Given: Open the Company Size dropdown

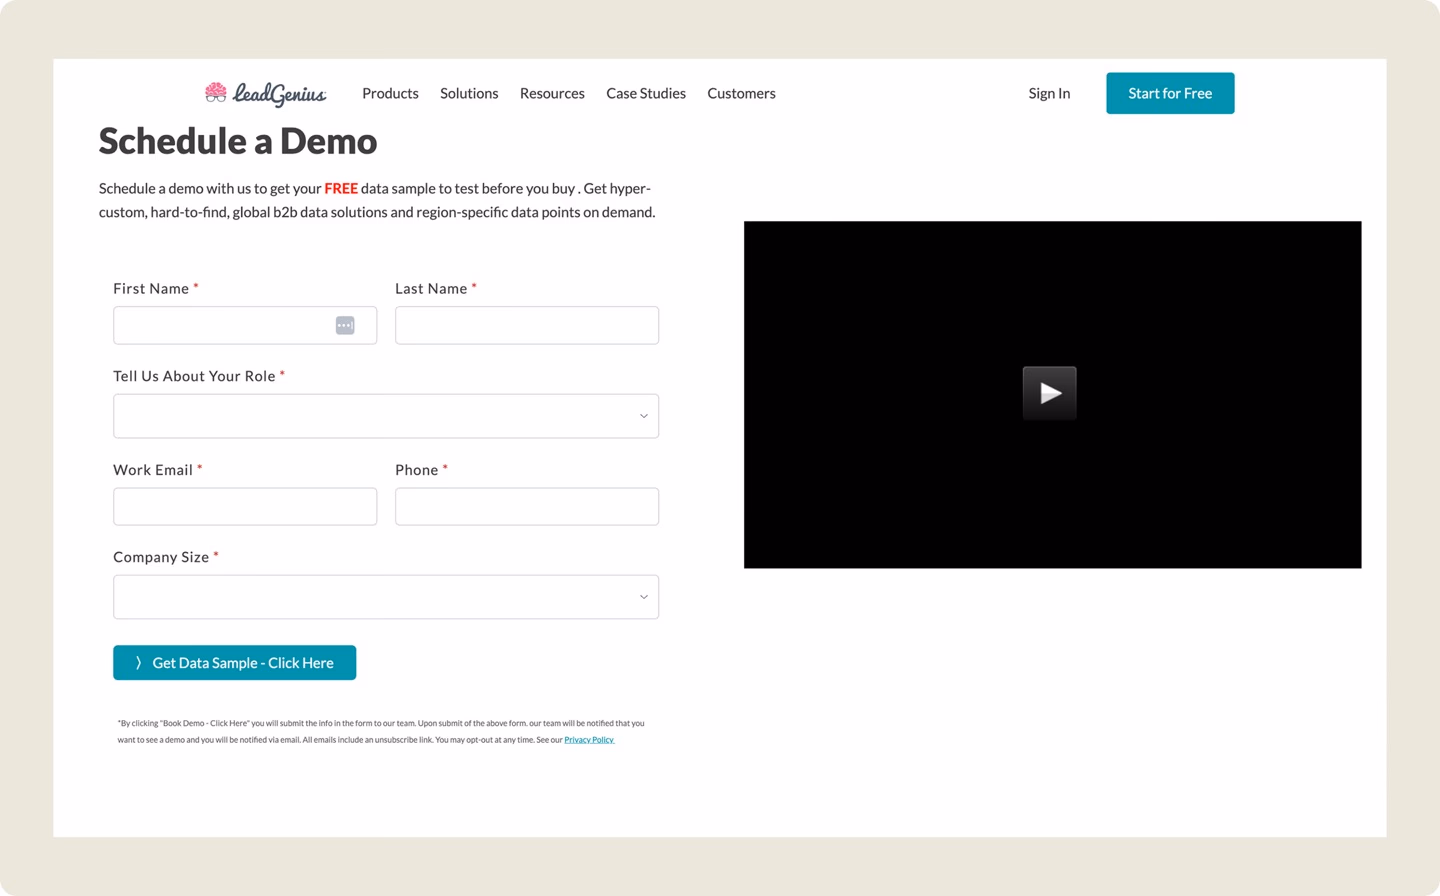Looking at the screenshot, I should [386, 596].
